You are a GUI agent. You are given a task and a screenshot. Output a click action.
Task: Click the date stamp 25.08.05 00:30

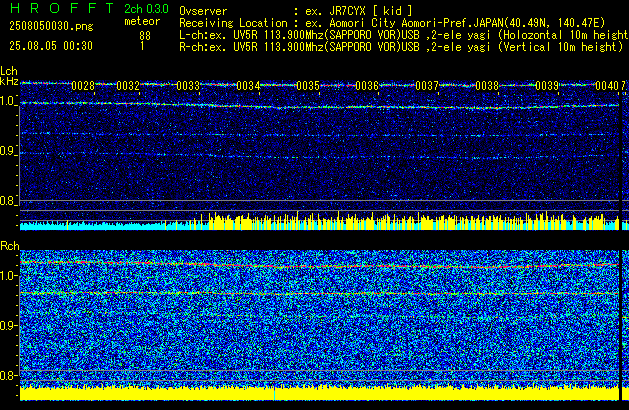tap(51, 46)
